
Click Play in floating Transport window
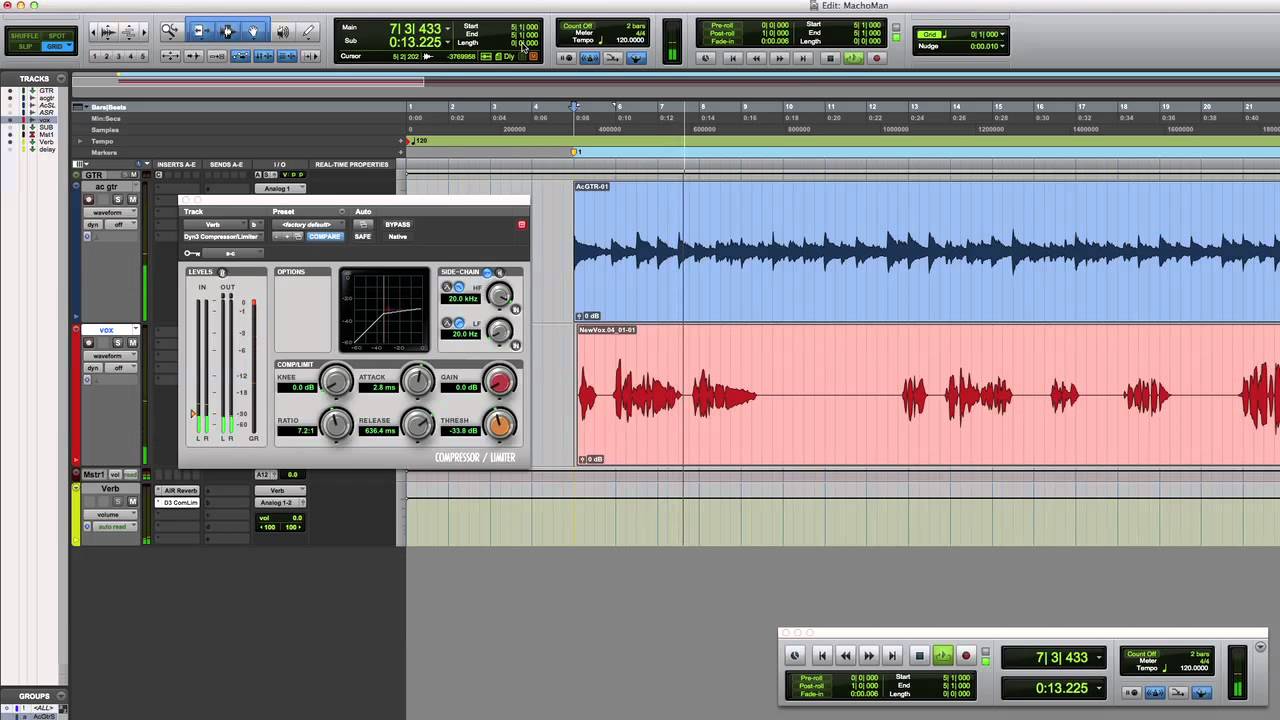point(943,656)
